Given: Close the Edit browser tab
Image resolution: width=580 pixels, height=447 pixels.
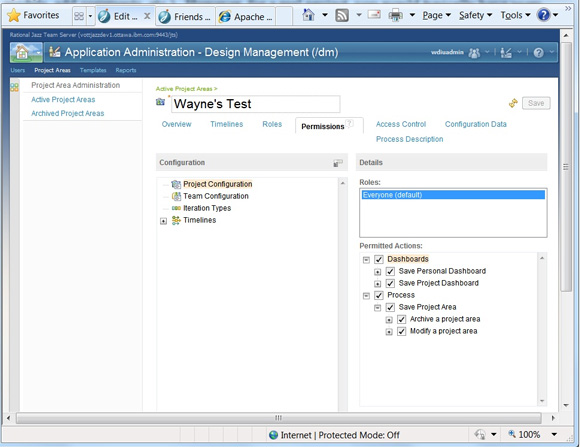Looking at the screenshot, I should coord(147,16).
